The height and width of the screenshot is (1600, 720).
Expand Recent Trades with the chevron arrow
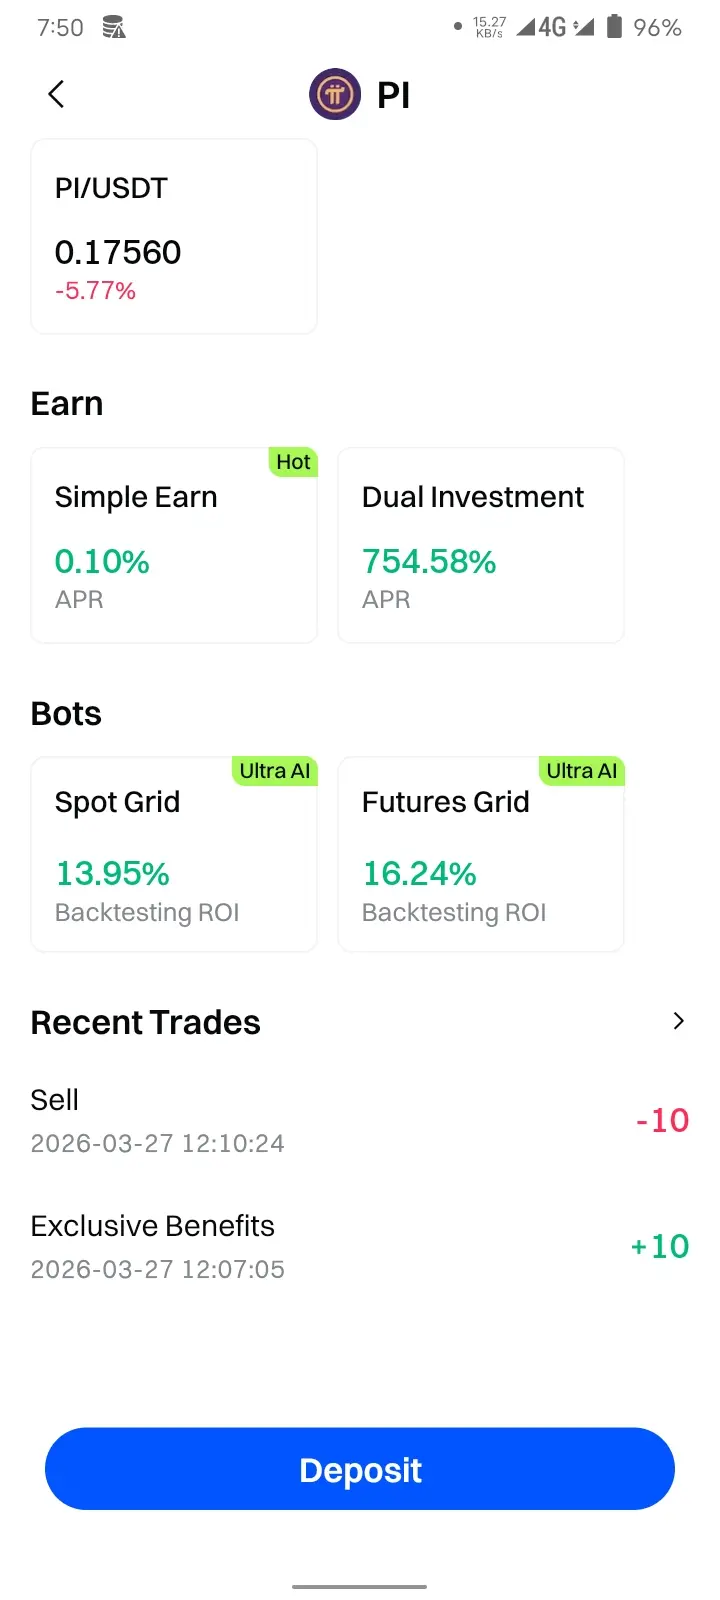pos(679,1021)
